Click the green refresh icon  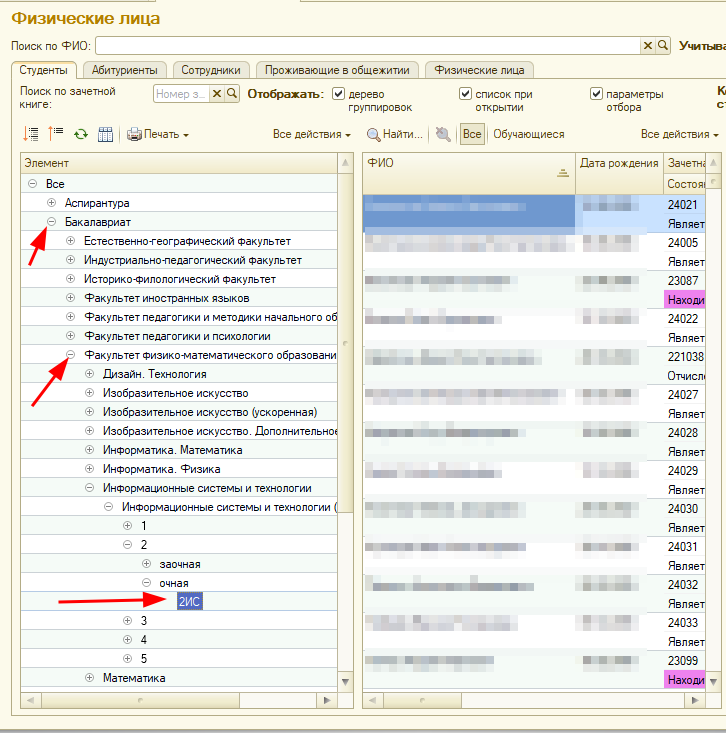click(x=80, y=134)
